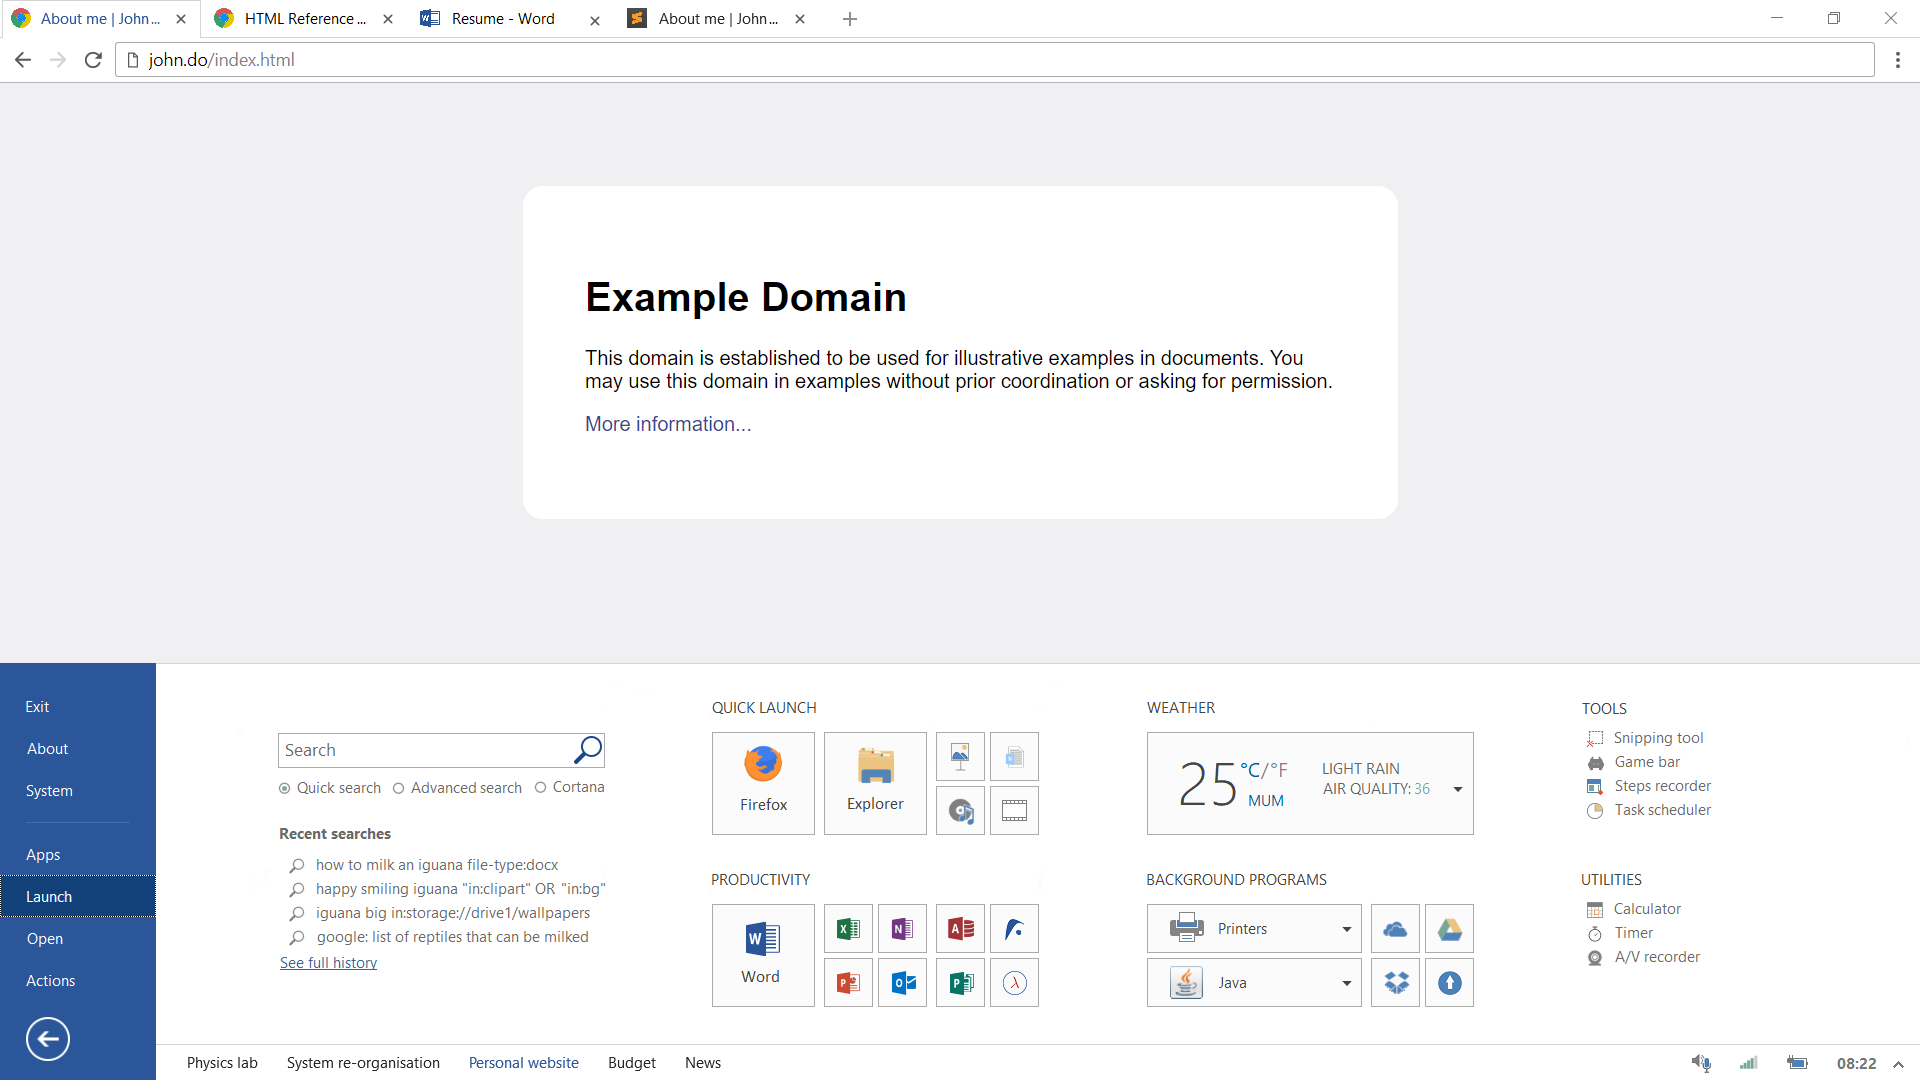This screenshot has width=1920, height=1080.
Task: Click inside the Search input field
Action: (x=425, y=750)
